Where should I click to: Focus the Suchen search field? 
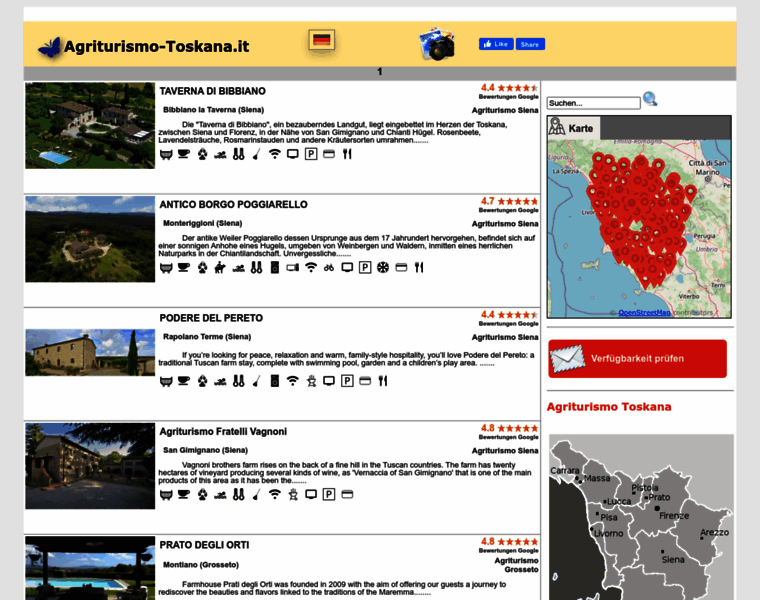(x=594, y=103)
